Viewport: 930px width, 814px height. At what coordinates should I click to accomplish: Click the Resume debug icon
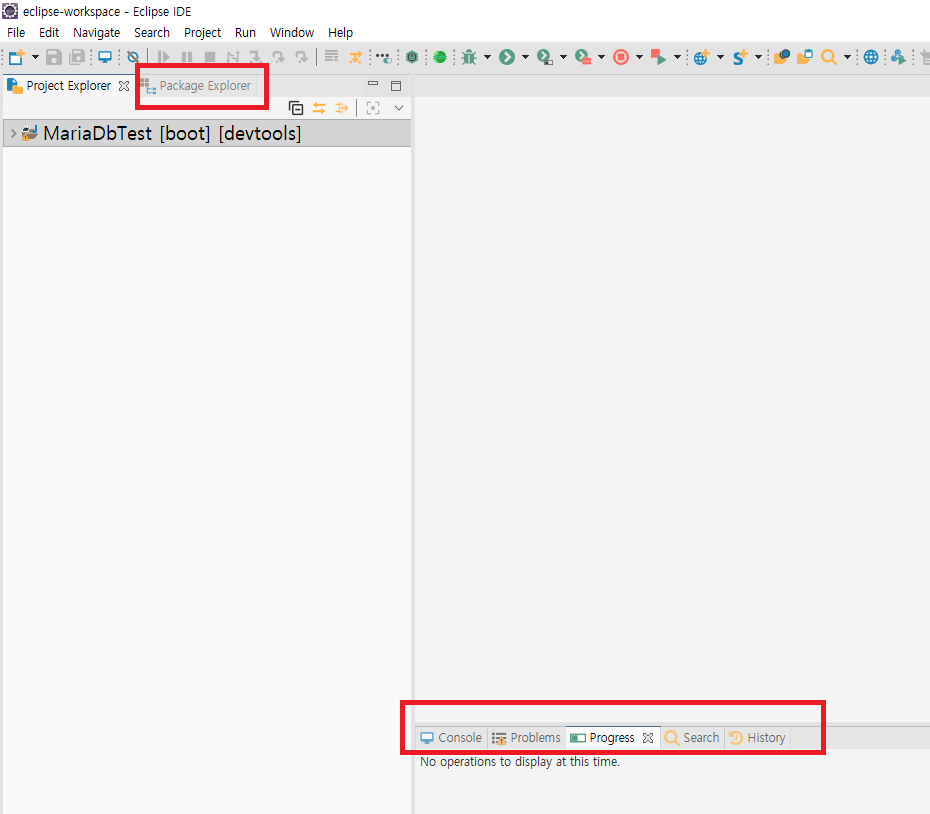pos(164,57)
